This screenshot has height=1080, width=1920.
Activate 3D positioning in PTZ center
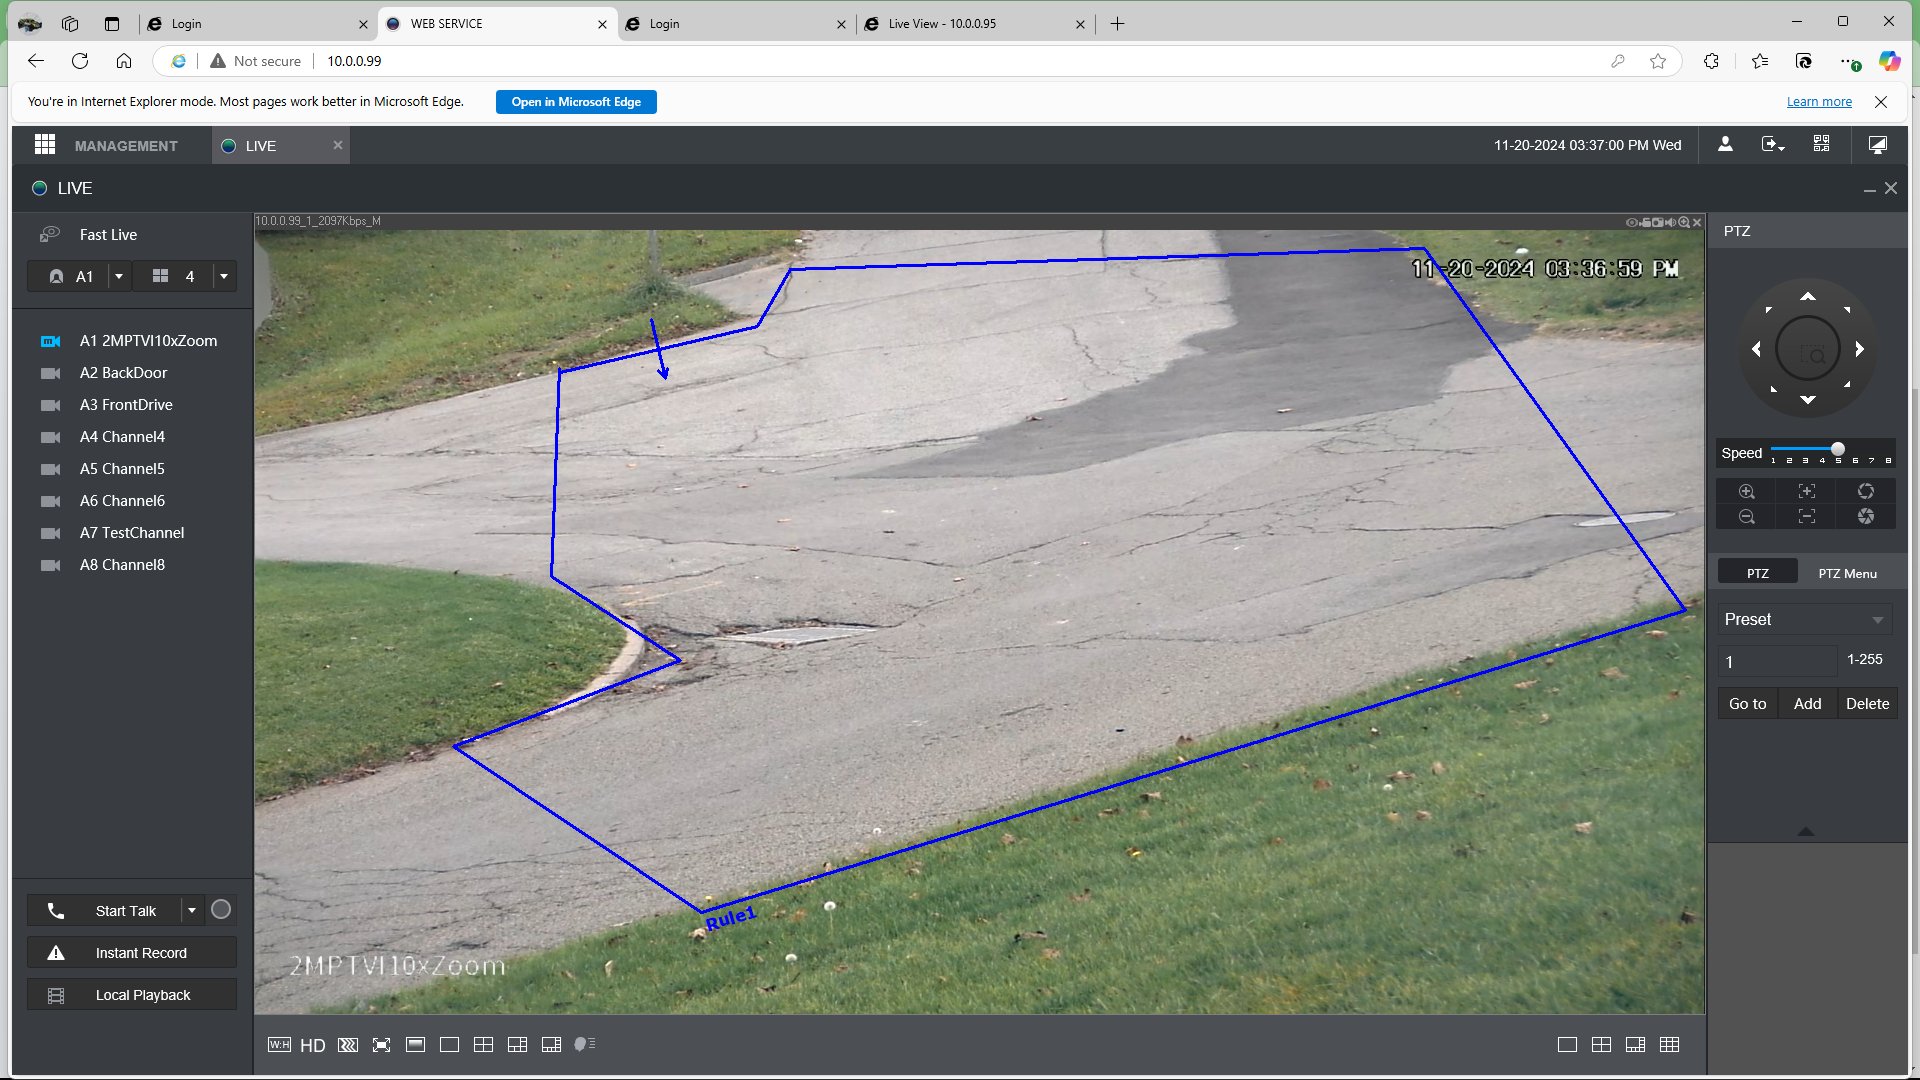pos(1808,349)
